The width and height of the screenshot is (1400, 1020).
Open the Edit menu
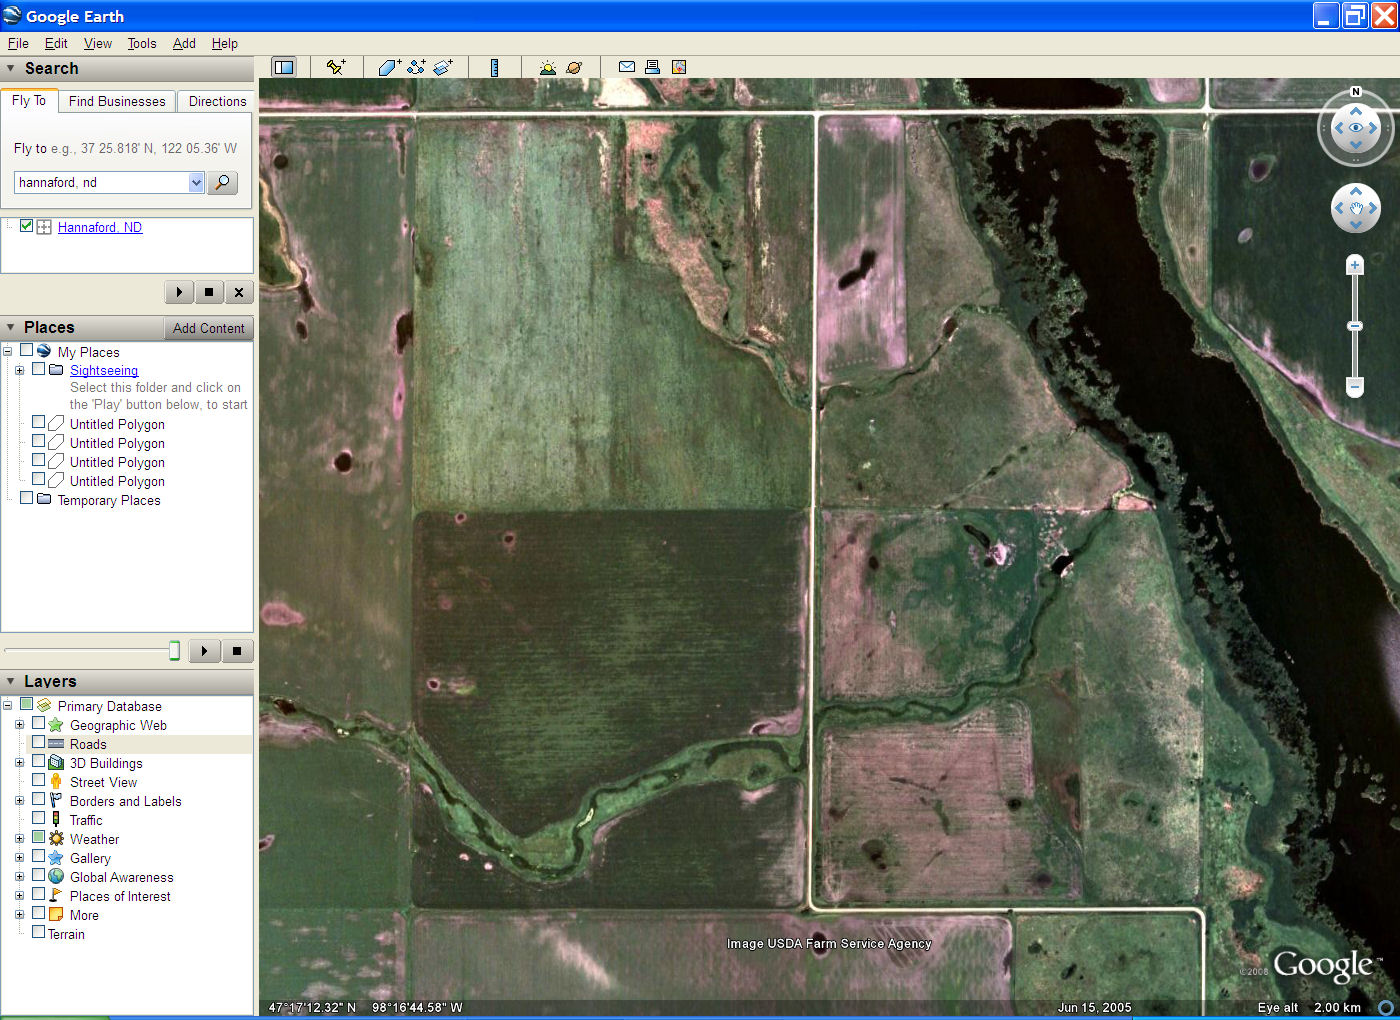click(x=56, y=43)
